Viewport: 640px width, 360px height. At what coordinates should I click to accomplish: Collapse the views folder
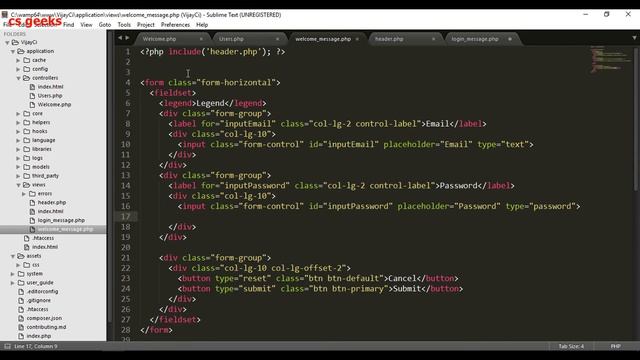18,185
